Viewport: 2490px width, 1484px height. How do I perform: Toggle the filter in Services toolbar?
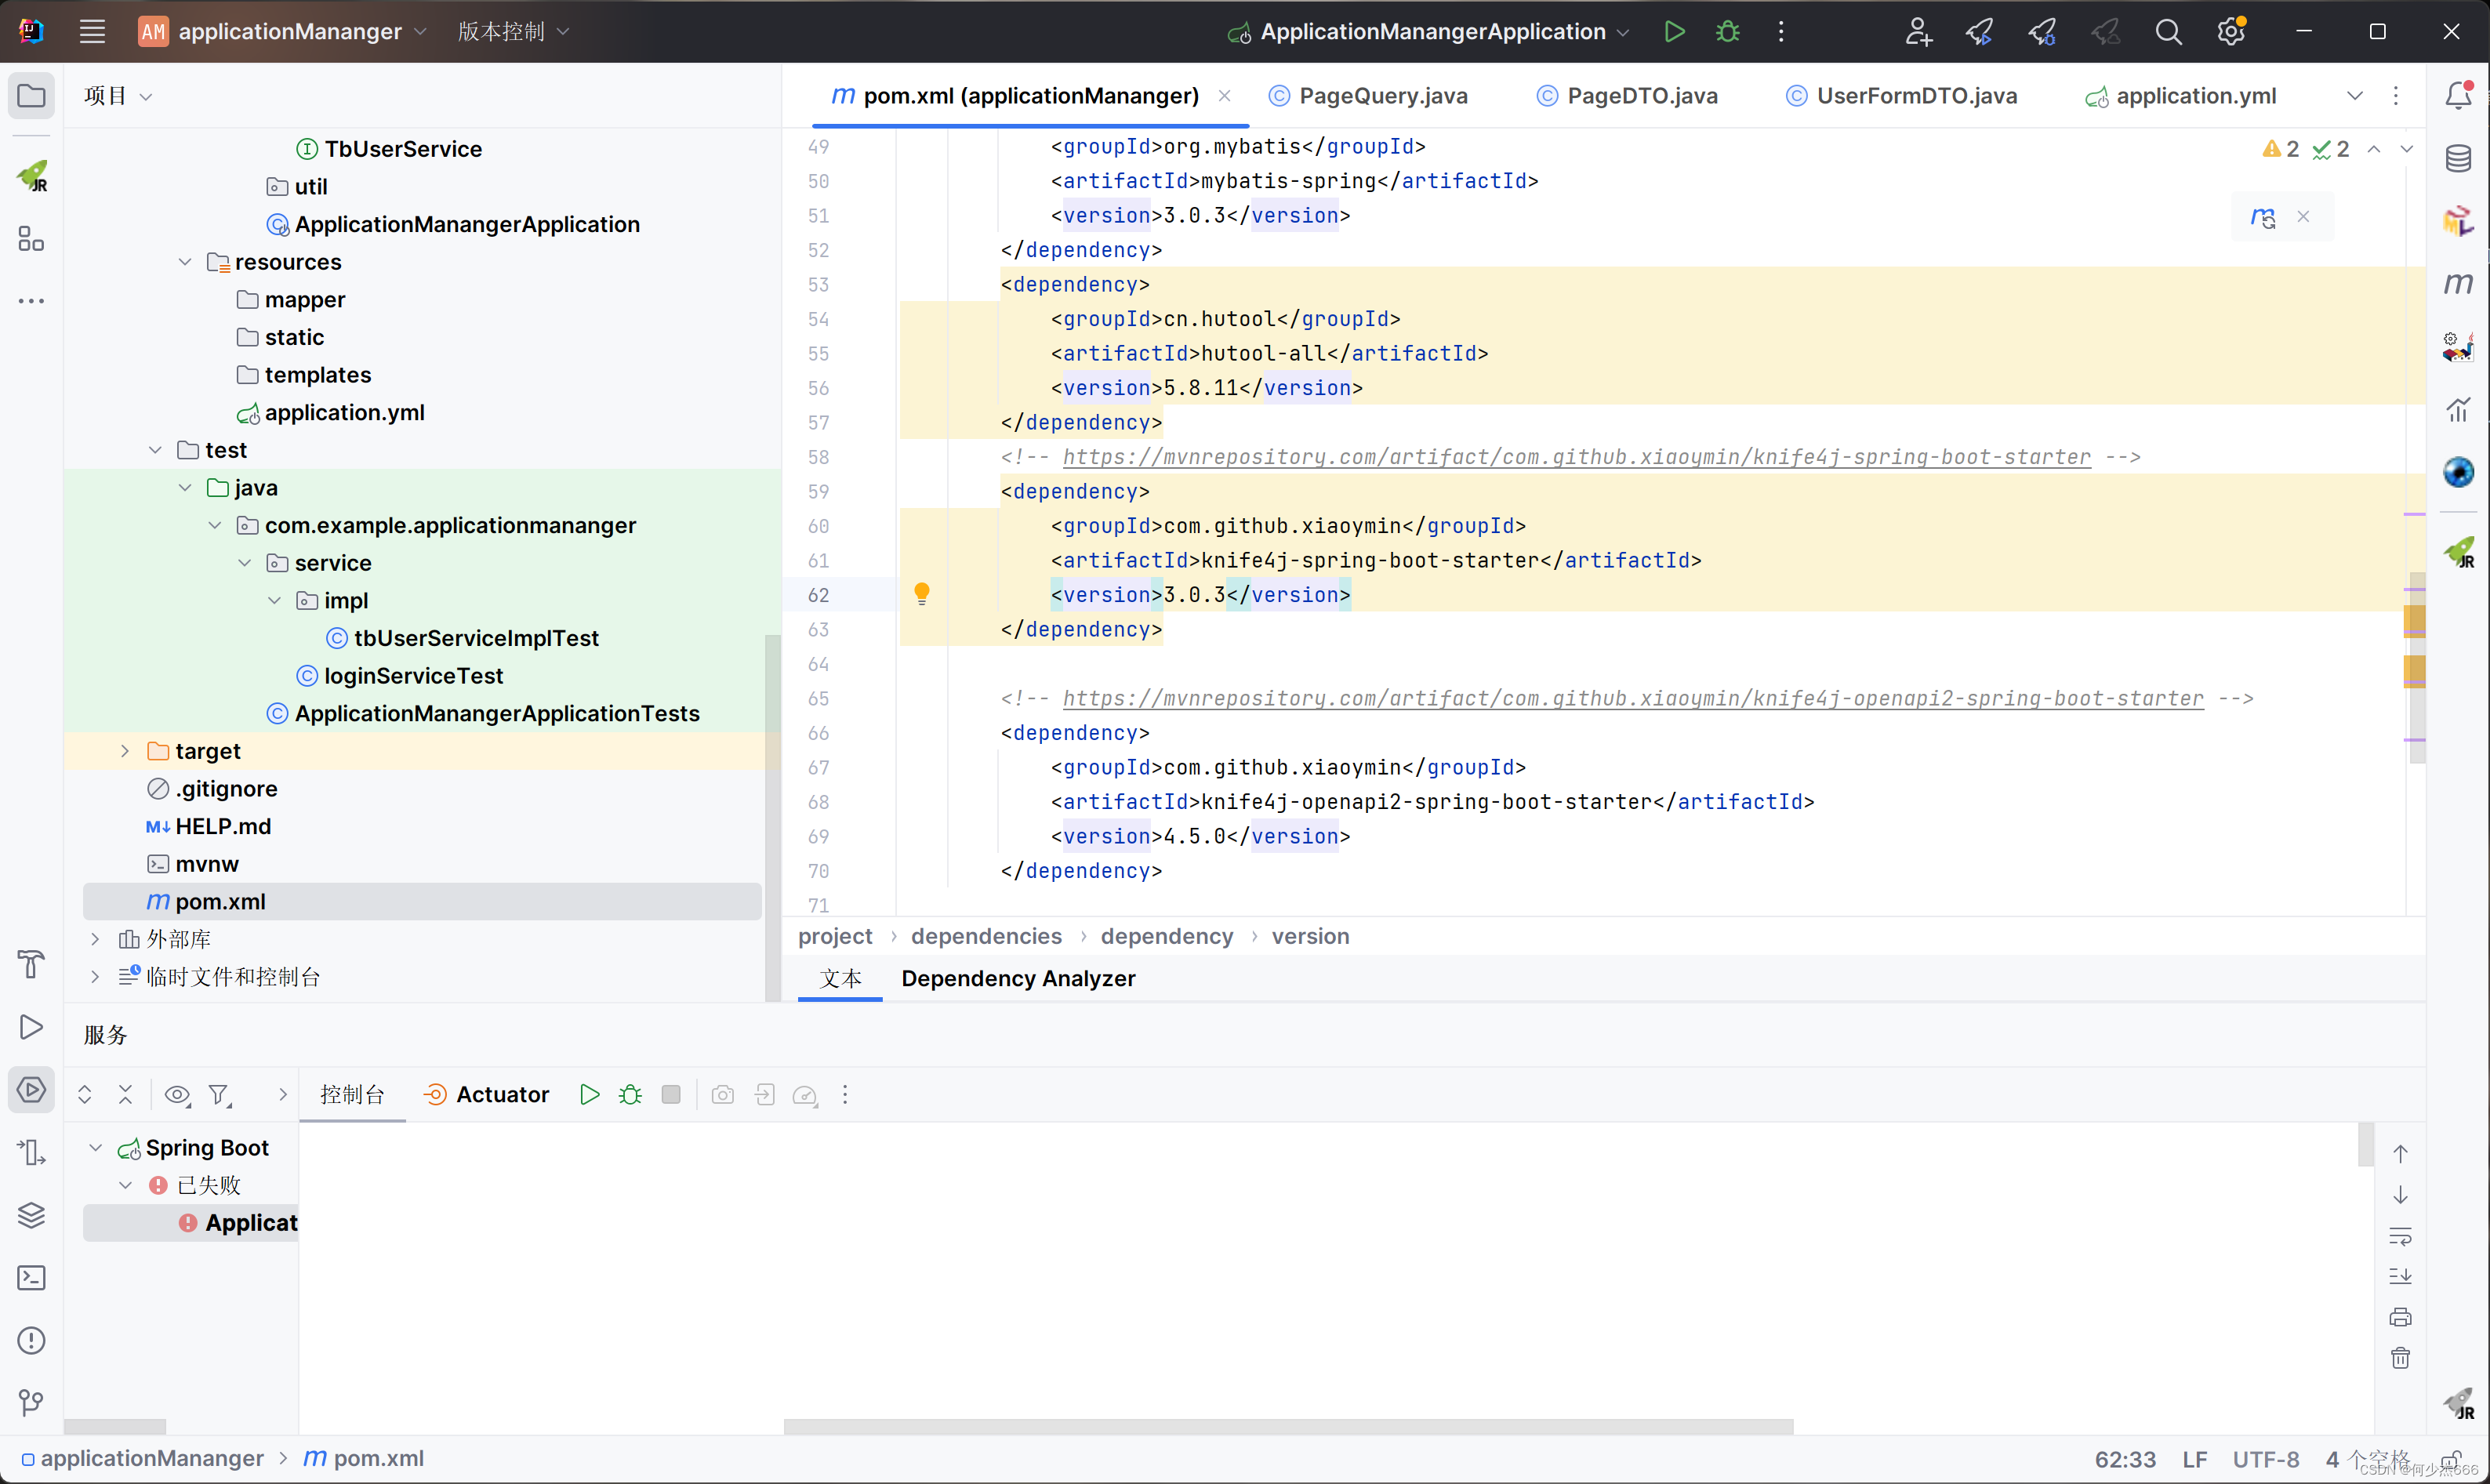(219, 1095)
